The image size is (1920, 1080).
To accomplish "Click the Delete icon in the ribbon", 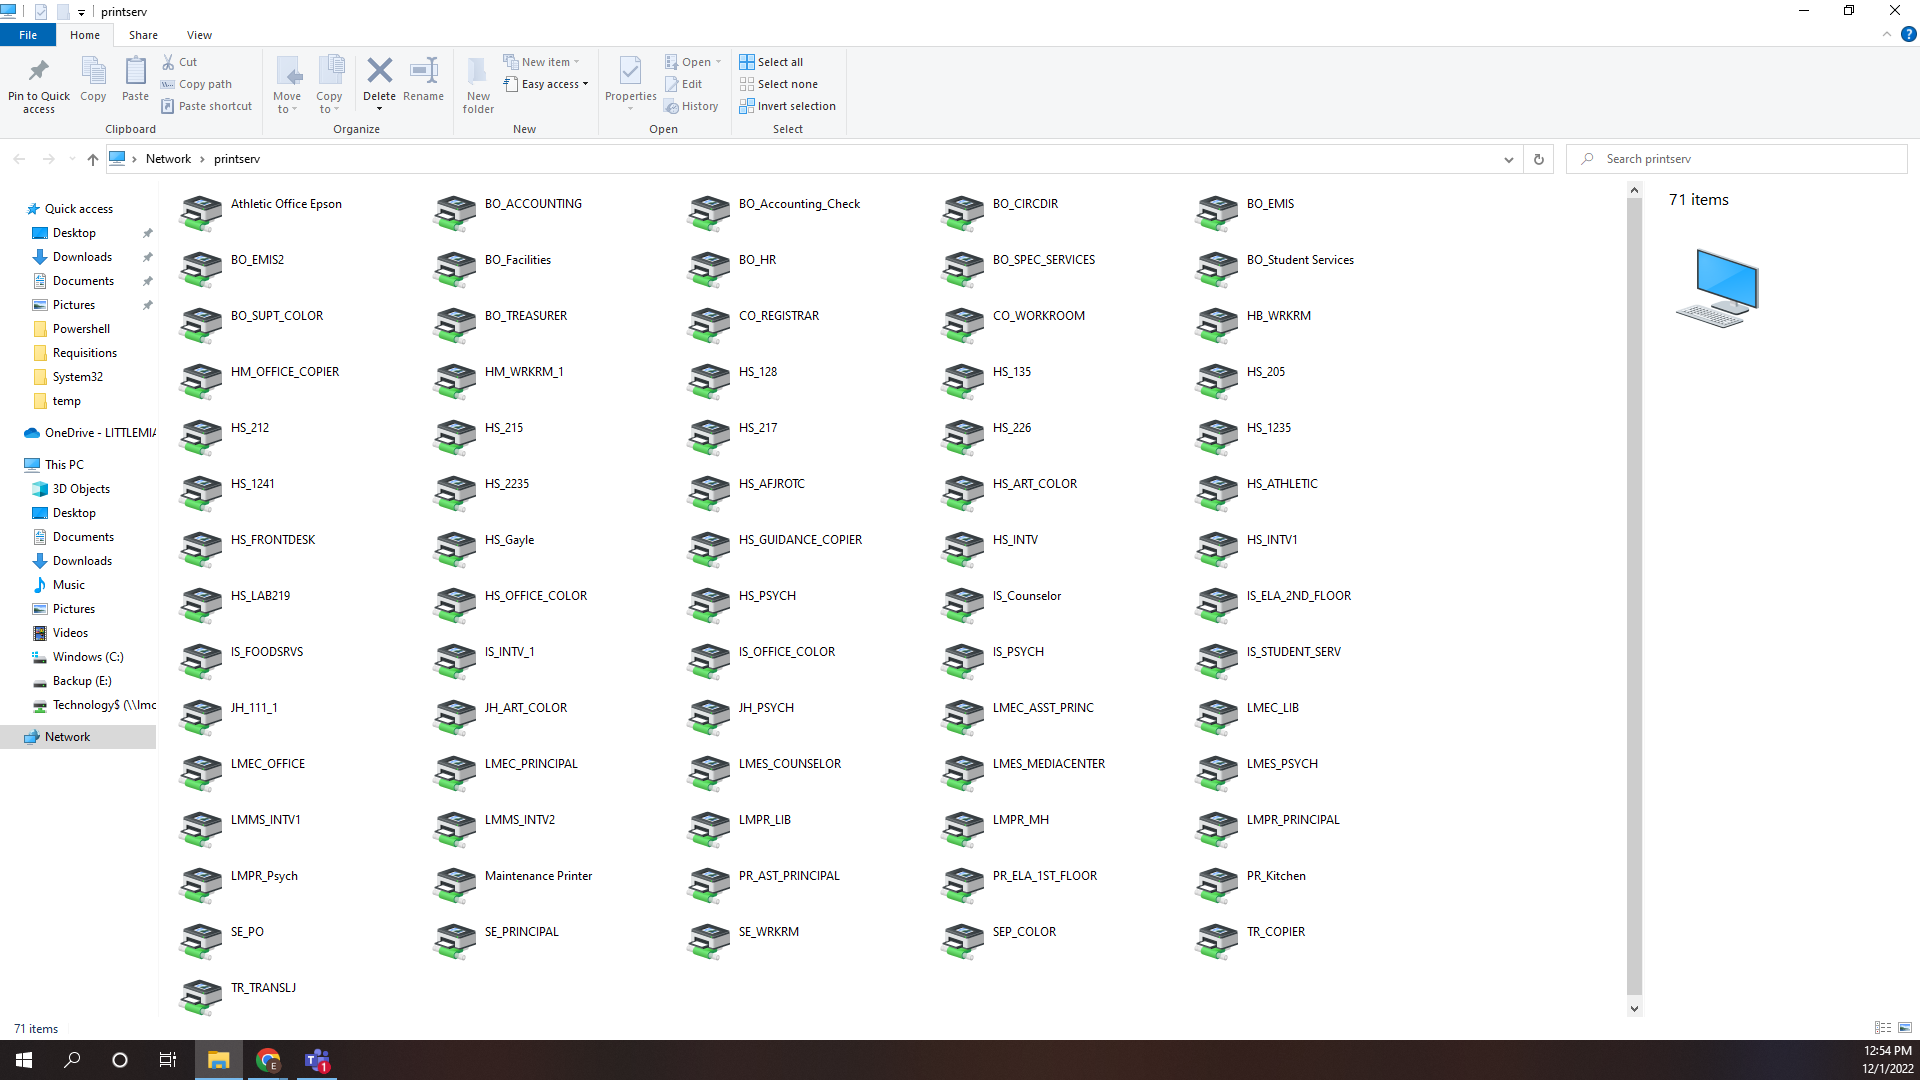I will click(379, 72).
